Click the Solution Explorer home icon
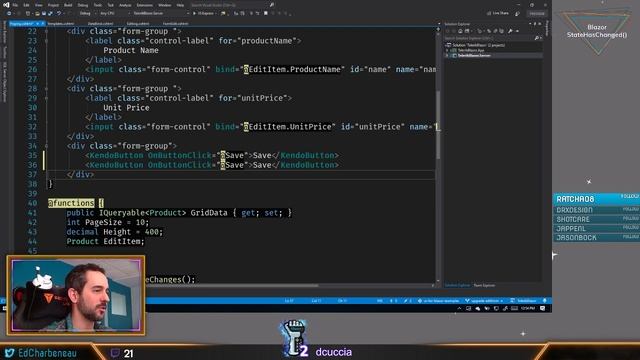The width and height of the screenshot is (640, 360). point(460,31)
